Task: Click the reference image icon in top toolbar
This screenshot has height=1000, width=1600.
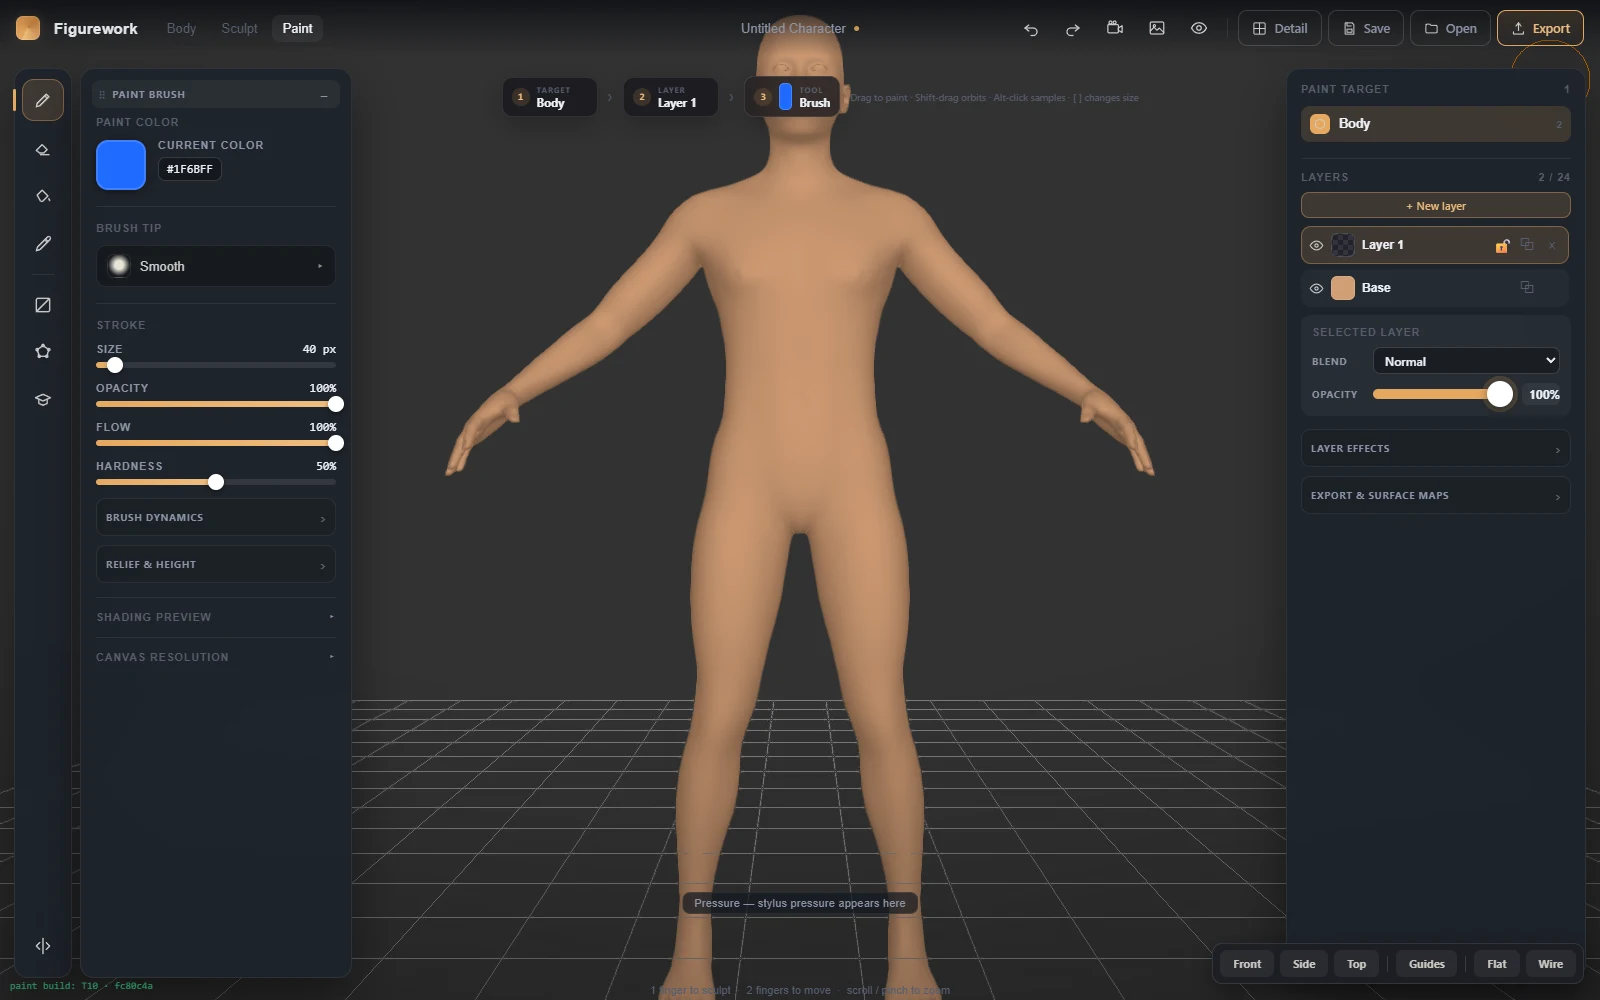Action: pos(1157,28)
